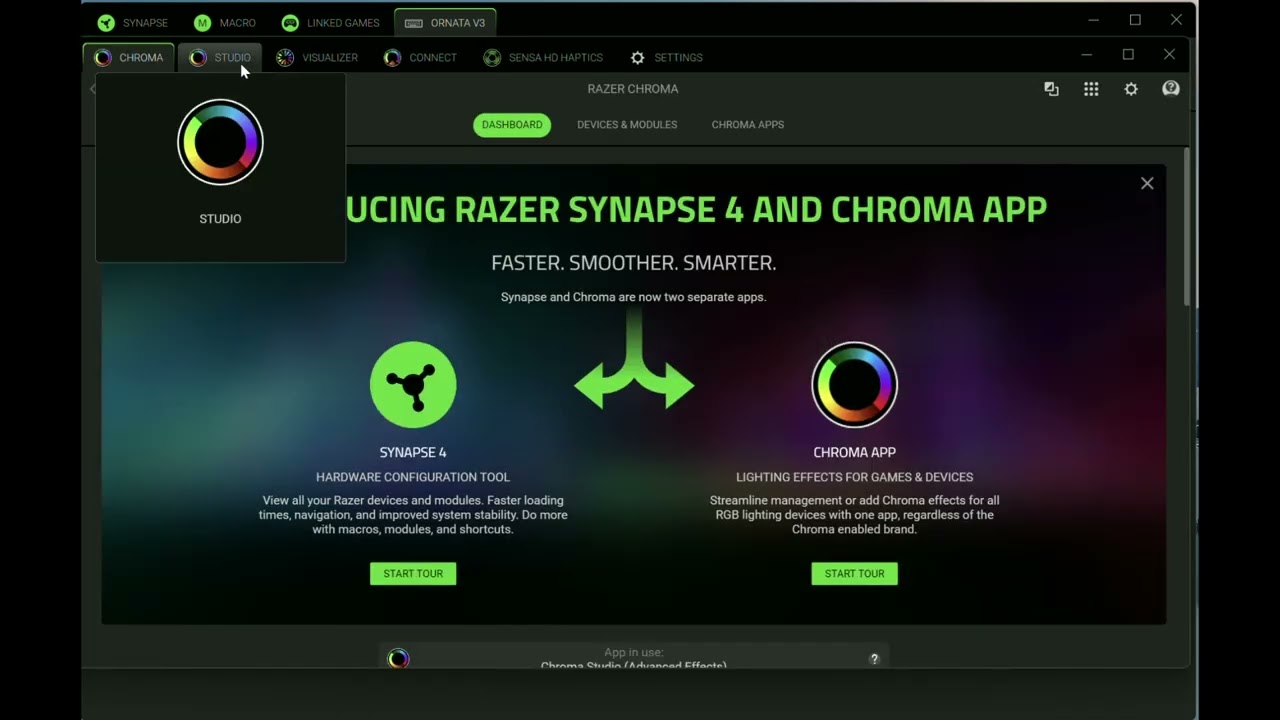Open the Settings tab with gear icon
The image size is (1280, 720).
tap(666, 57)
